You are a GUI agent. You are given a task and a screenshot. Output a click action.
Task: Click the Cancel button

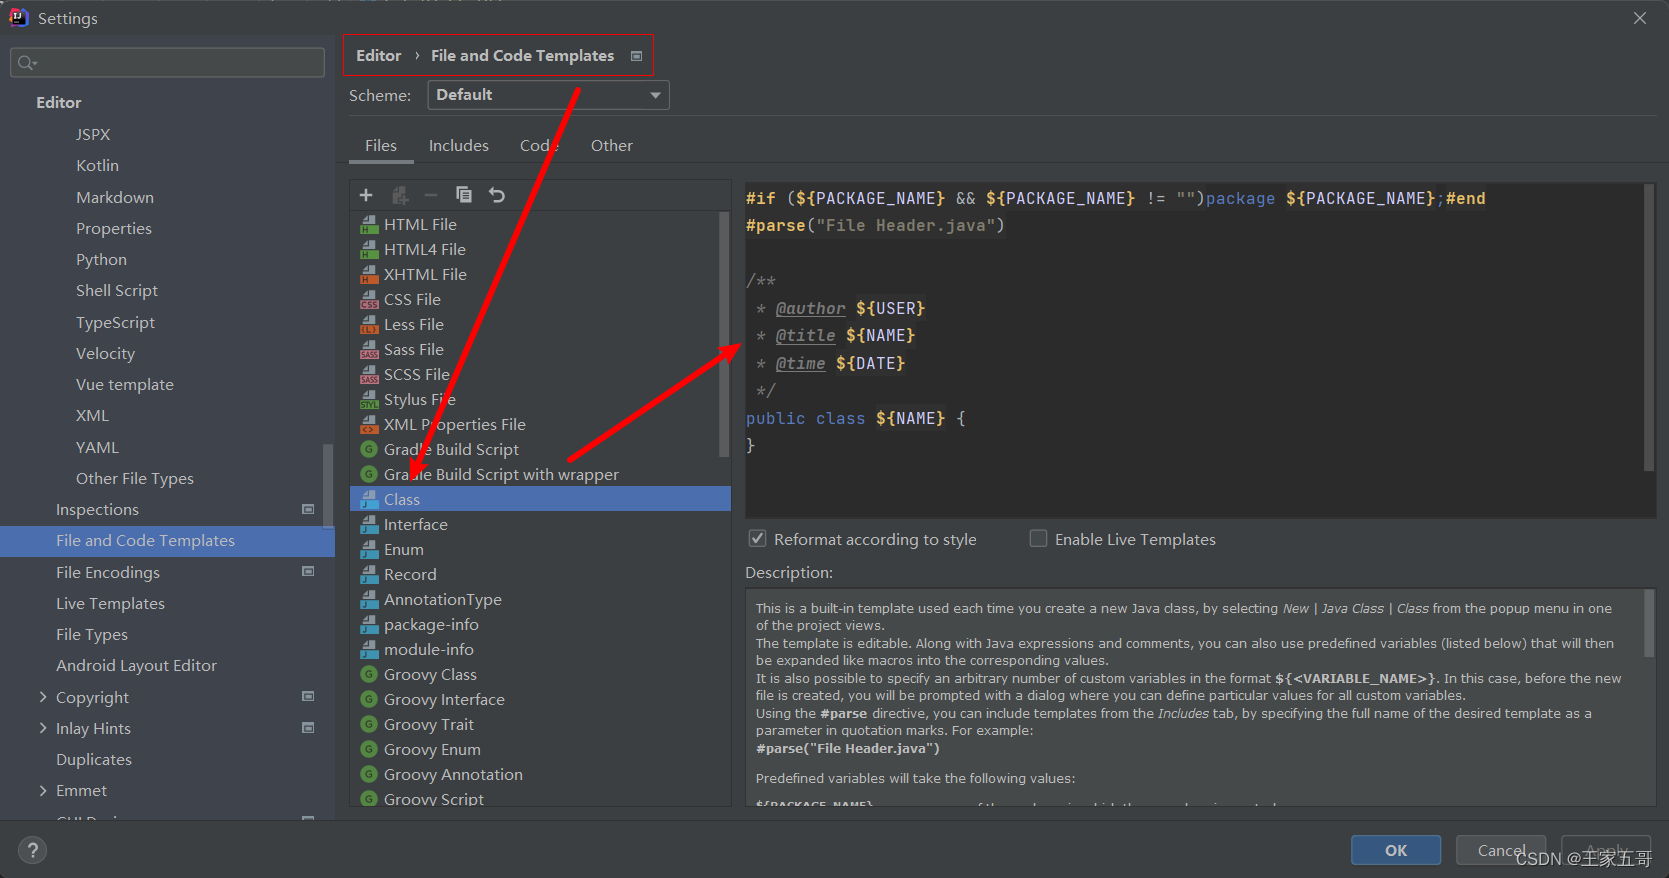coord(1501,850)
